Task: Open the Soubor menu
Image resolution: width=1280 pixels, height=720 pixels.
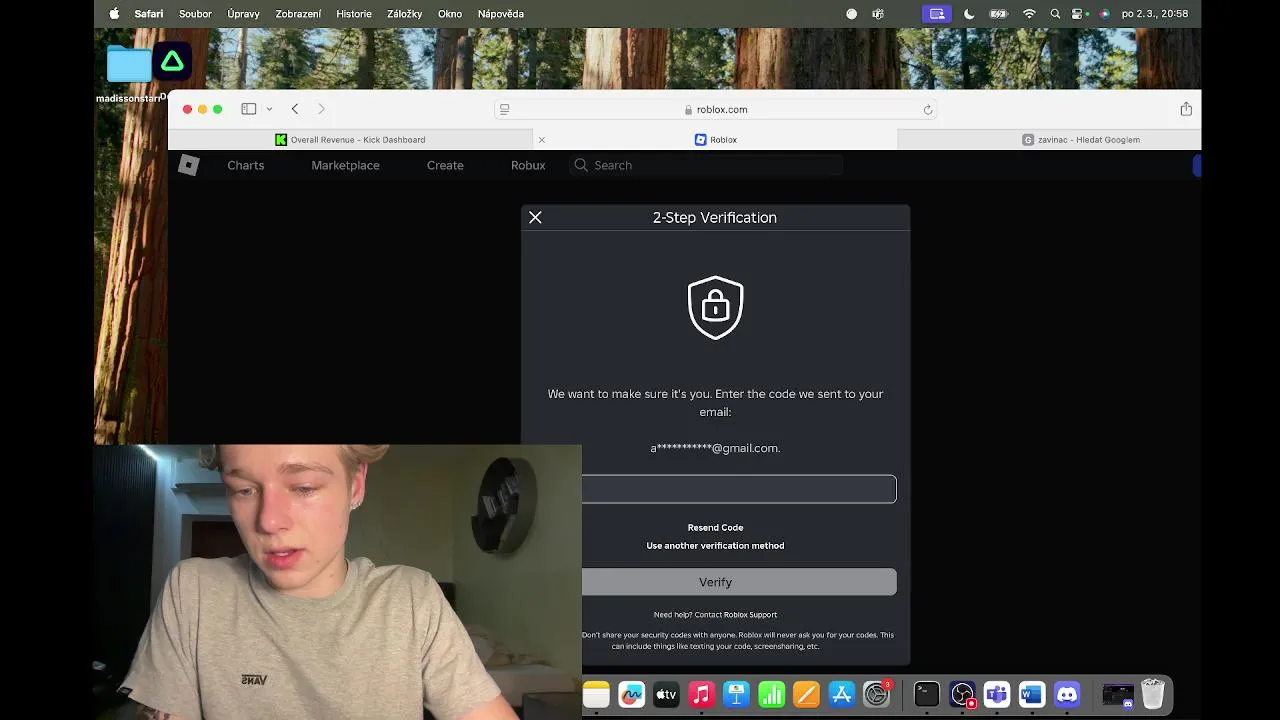Action: tap(195, 14)
